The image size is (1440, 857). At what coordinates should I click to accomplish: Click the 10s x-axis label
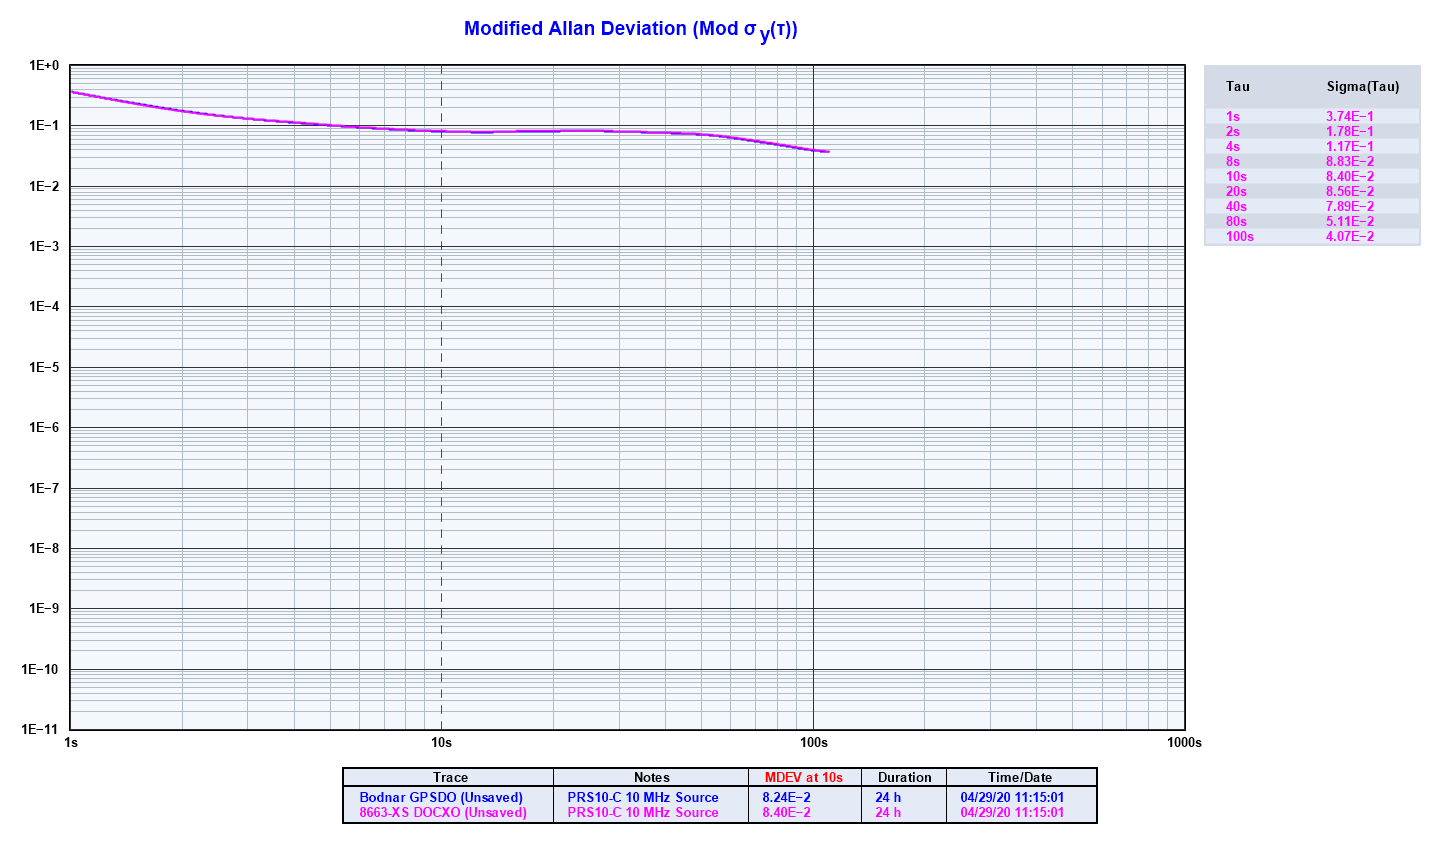click(441, 742)
